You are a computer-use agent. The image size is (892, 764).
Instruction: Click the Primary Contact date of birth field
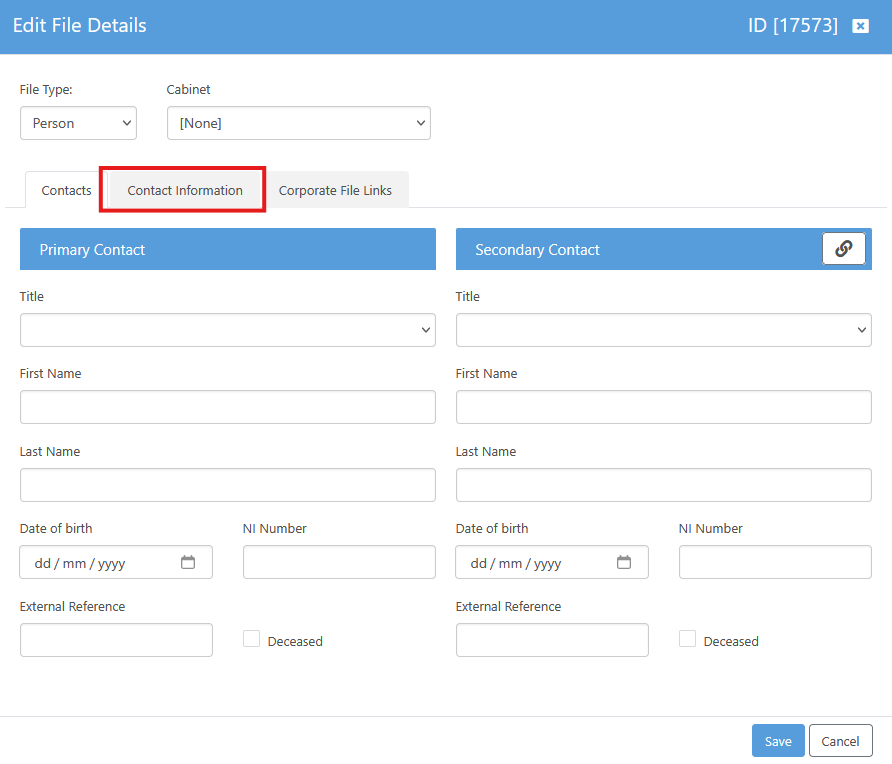pos(116,562)
